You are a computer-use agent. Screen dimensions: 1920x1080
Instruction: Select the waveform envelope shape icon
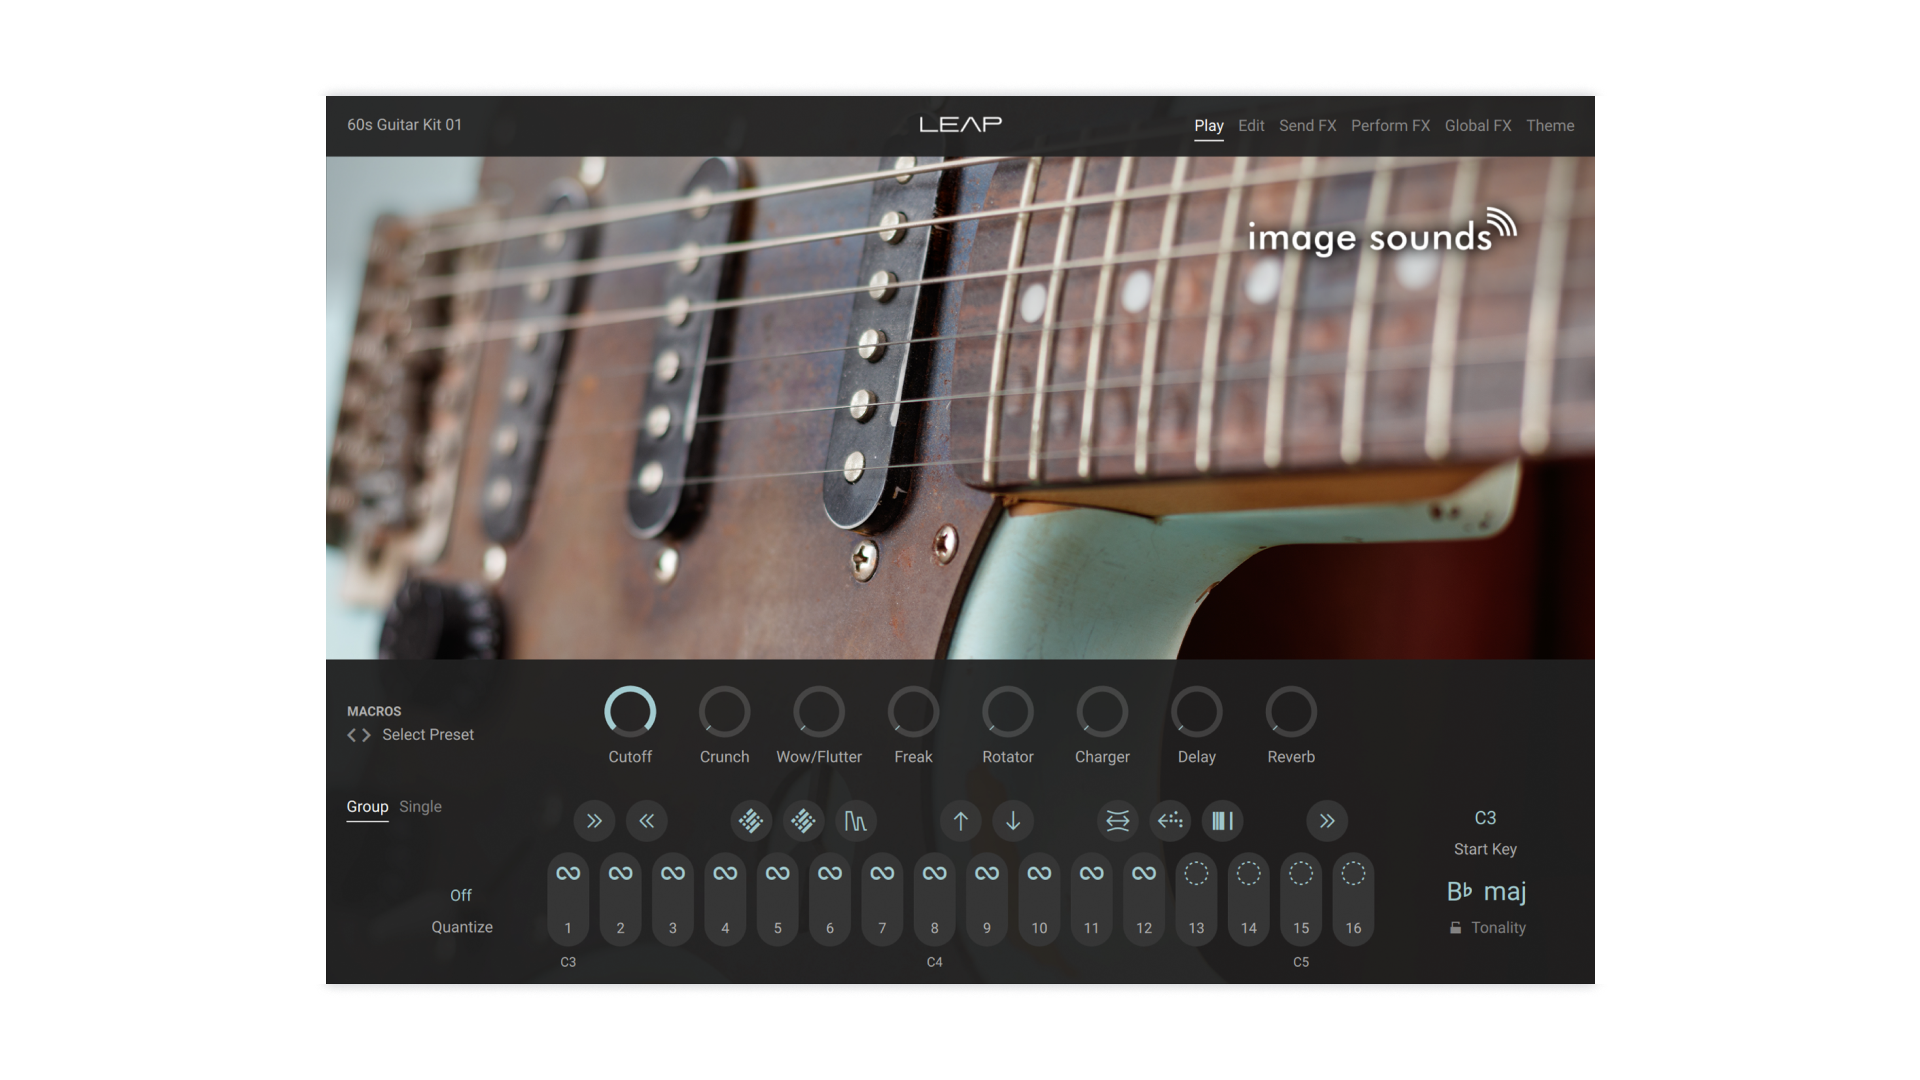(855, 820)
